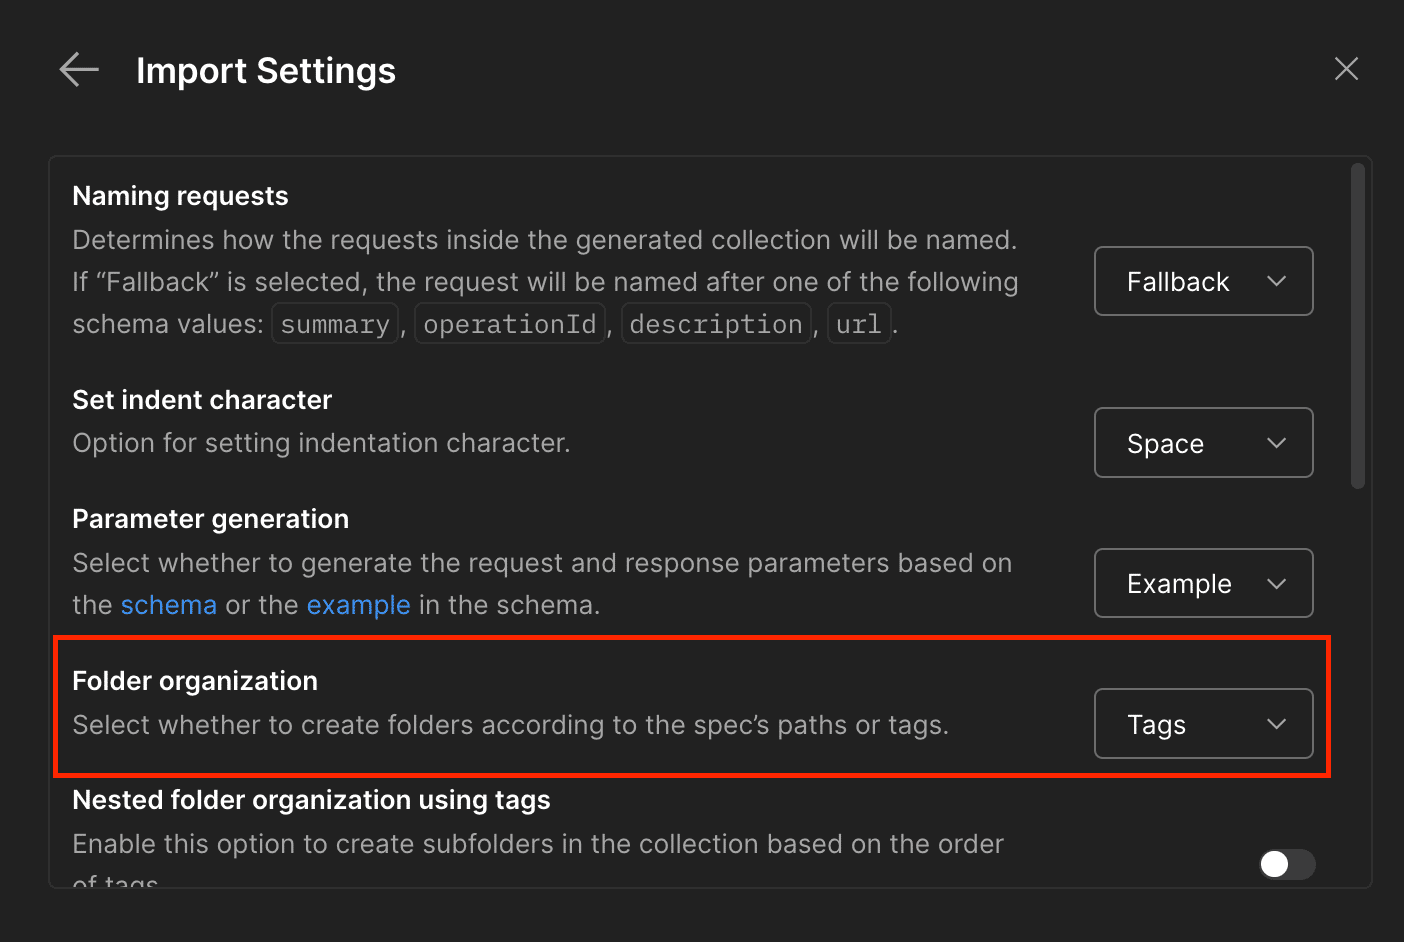The width and height of the screenshot is (1404, 942).
Task: Open the example link in Parameter generation
Action: (x=359, y=604)
